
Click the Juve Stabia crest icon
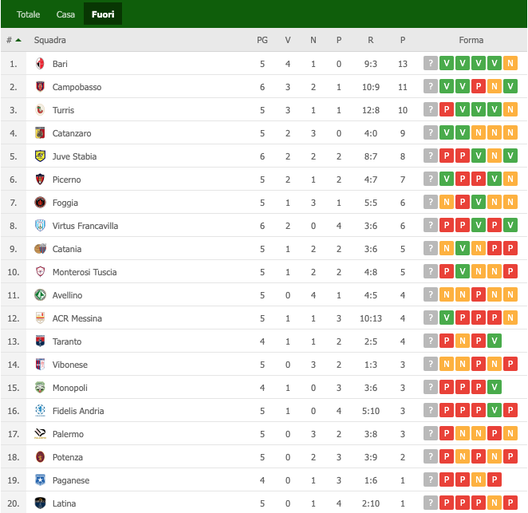(x=40, y=156)
